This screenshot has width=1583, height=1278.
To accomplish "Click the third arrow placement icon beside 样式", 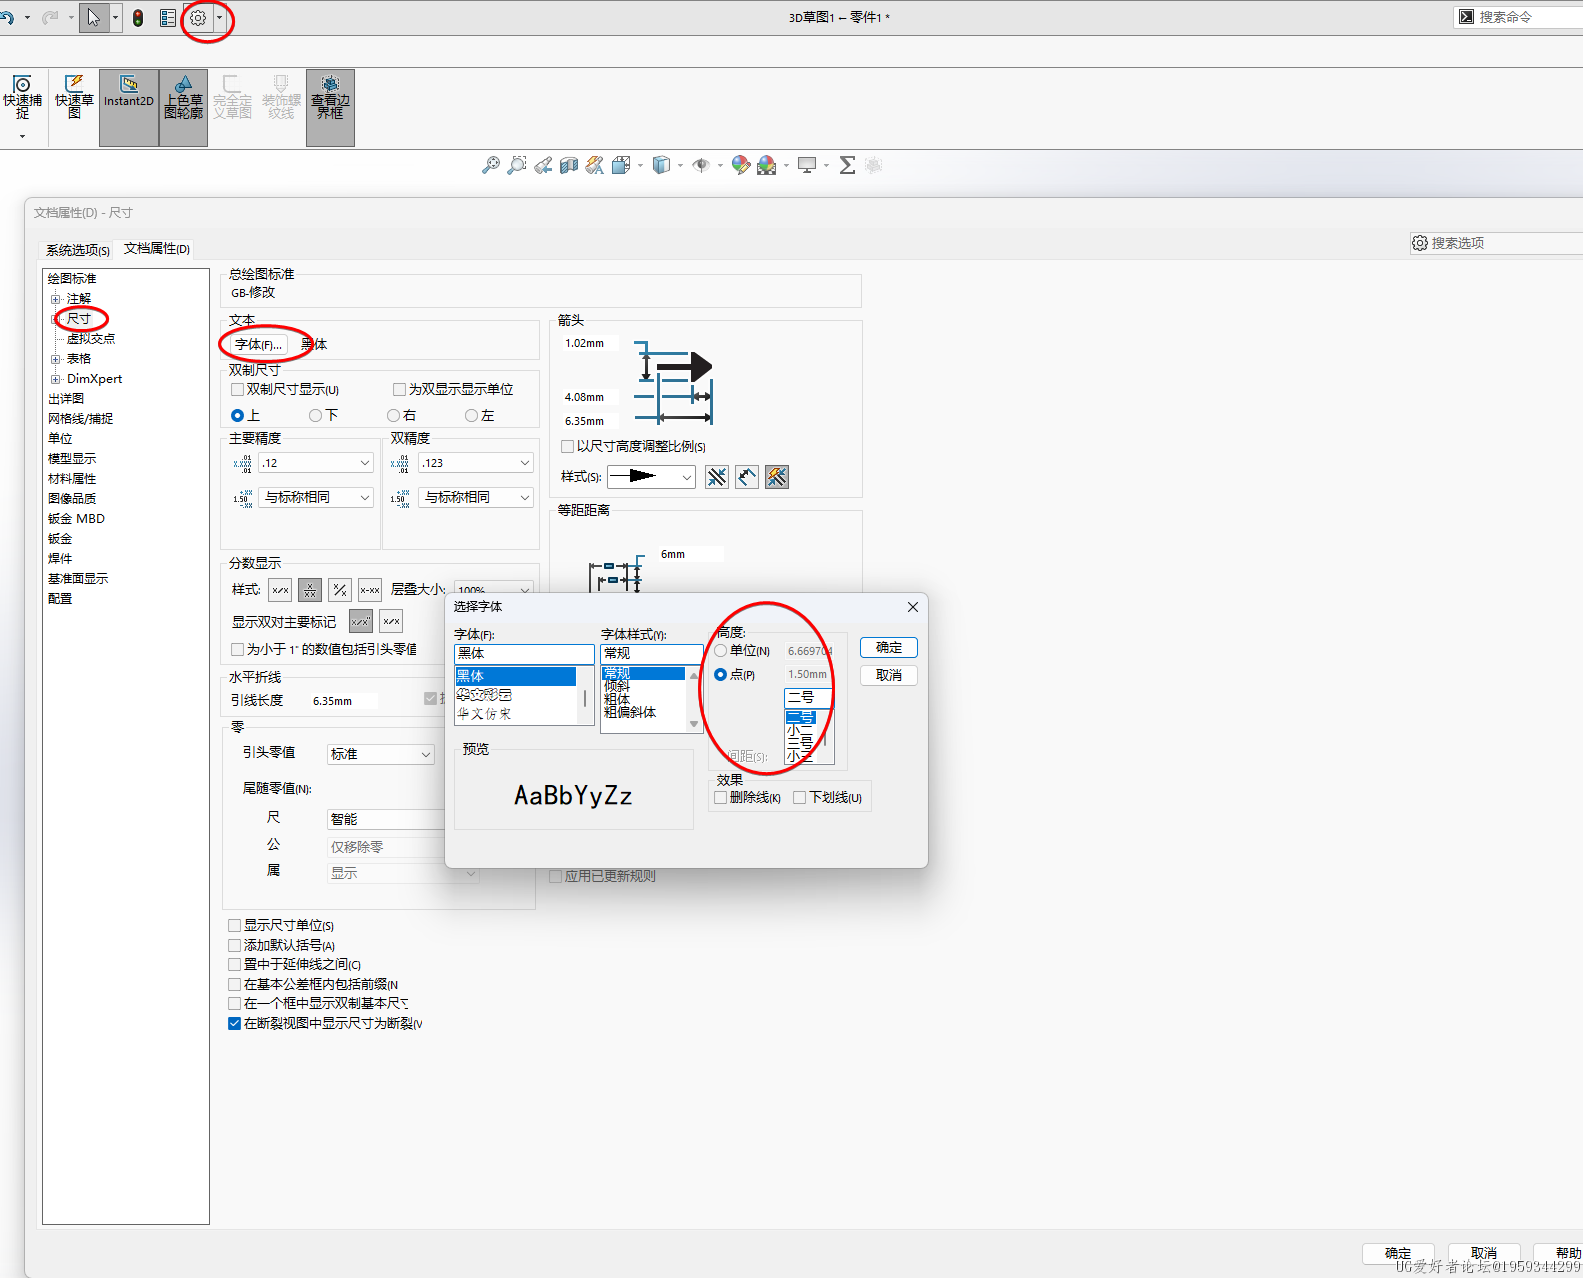I will coord(777,477).
